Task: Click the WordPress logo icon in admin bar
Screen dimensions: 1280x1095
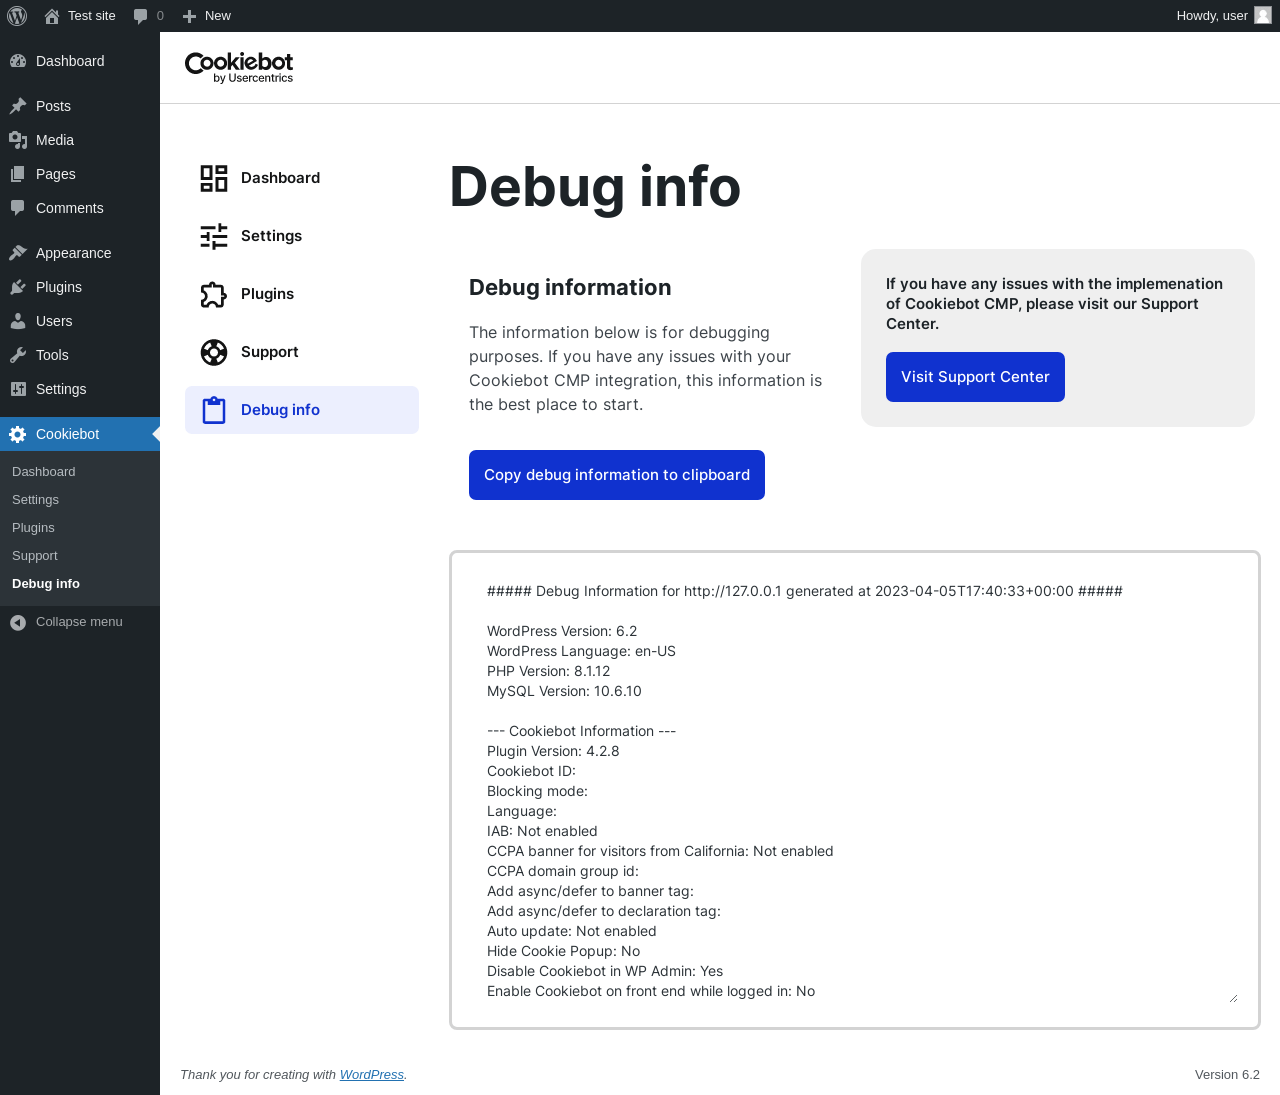Action: pos(17,16)
